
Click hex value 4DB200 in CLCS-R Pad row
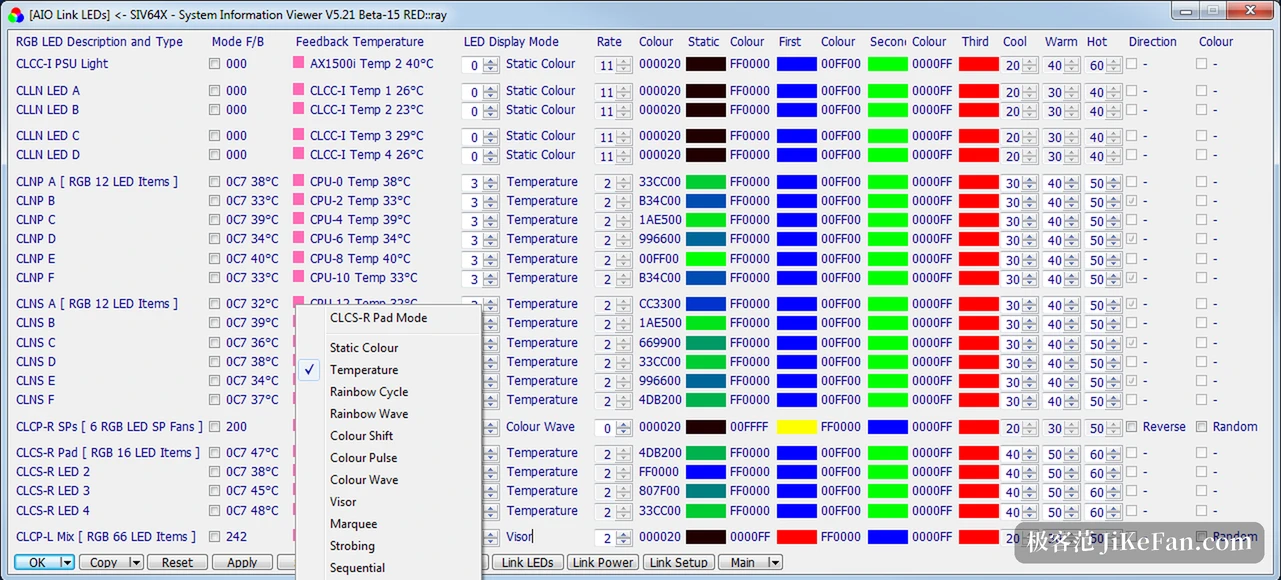pos(660,453)
